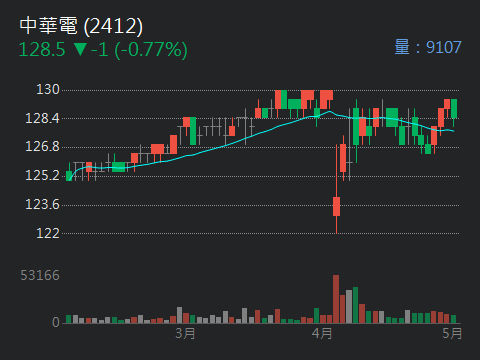Click the tall green volume bar after the April spike
The image size is (480, 360).
pos(356,305)
